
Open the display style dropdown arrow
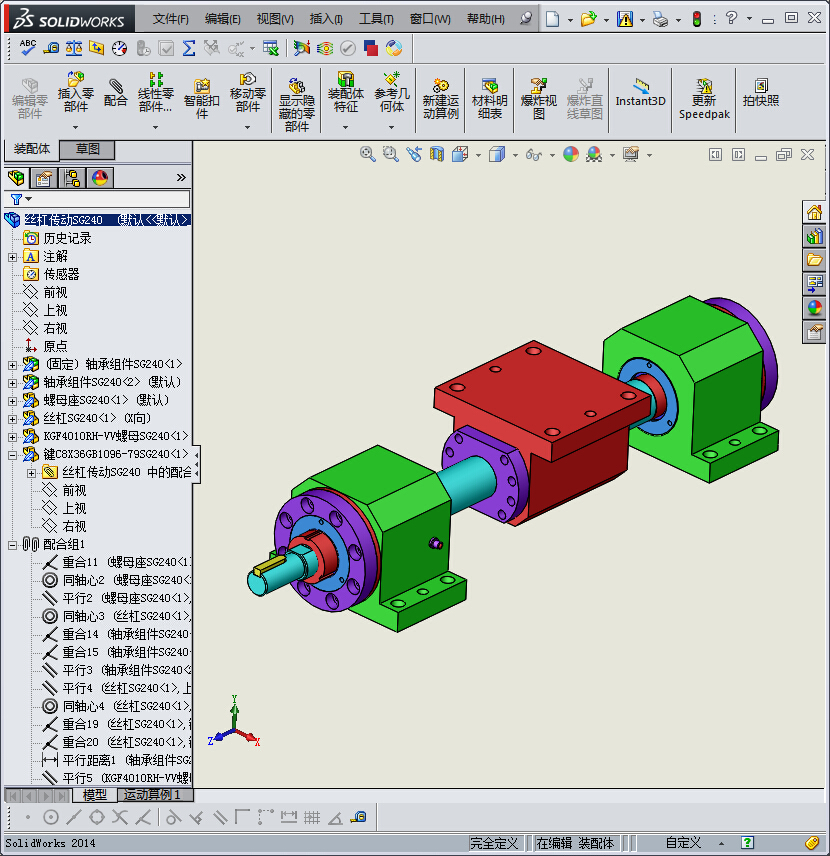515,156
